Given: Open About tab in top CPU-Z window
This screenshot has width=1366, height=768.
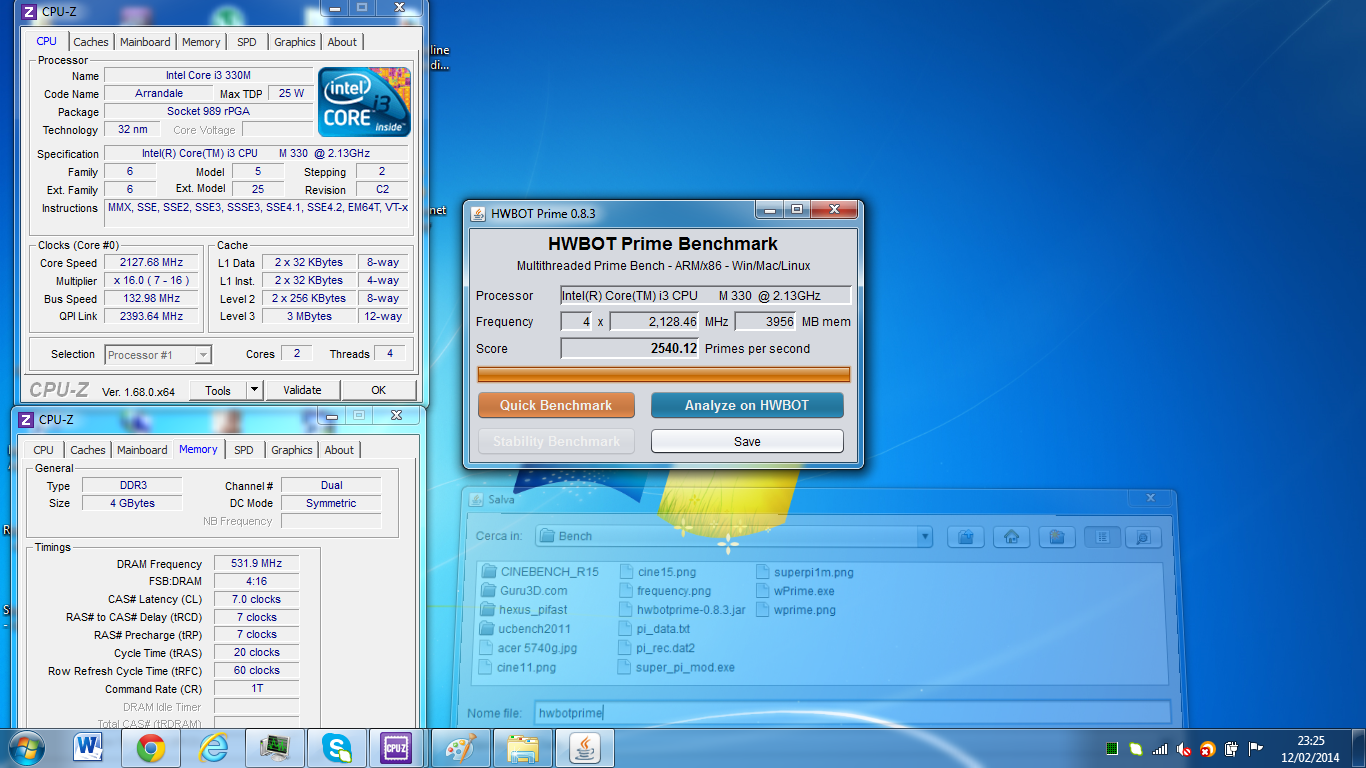Looking at the screenshot, I should pos(342,42).
